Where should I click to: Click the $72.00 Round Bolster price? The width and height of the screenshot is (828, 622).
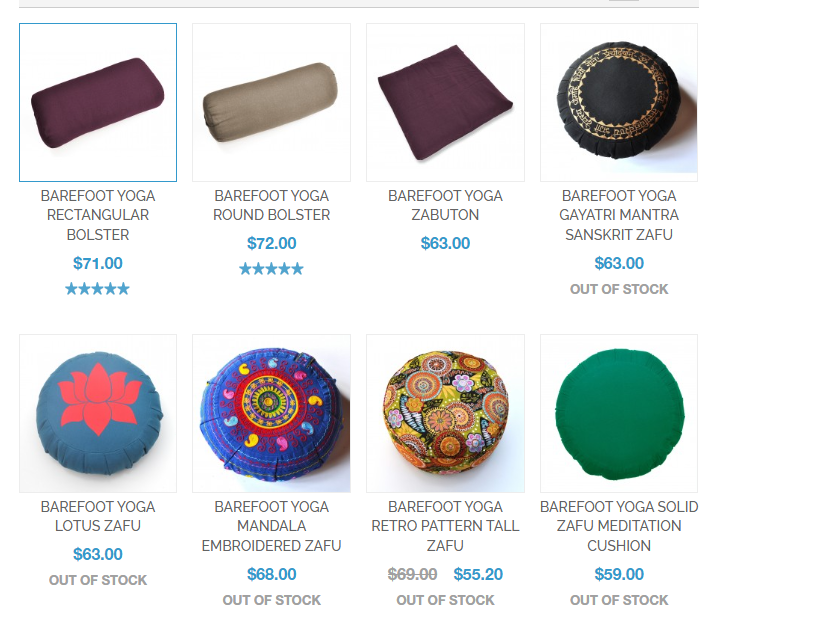(271, 243)
